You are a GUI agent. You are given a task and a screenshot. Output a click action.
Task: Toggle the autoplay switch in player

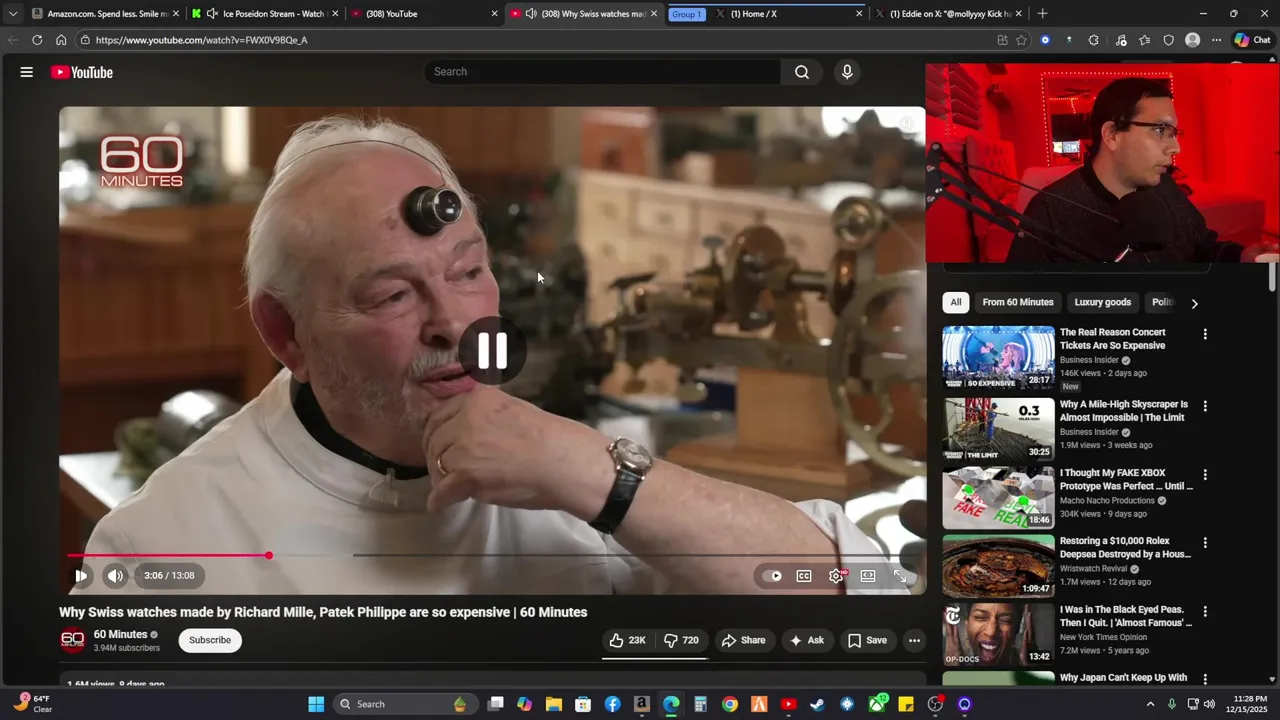pos(771,576)
